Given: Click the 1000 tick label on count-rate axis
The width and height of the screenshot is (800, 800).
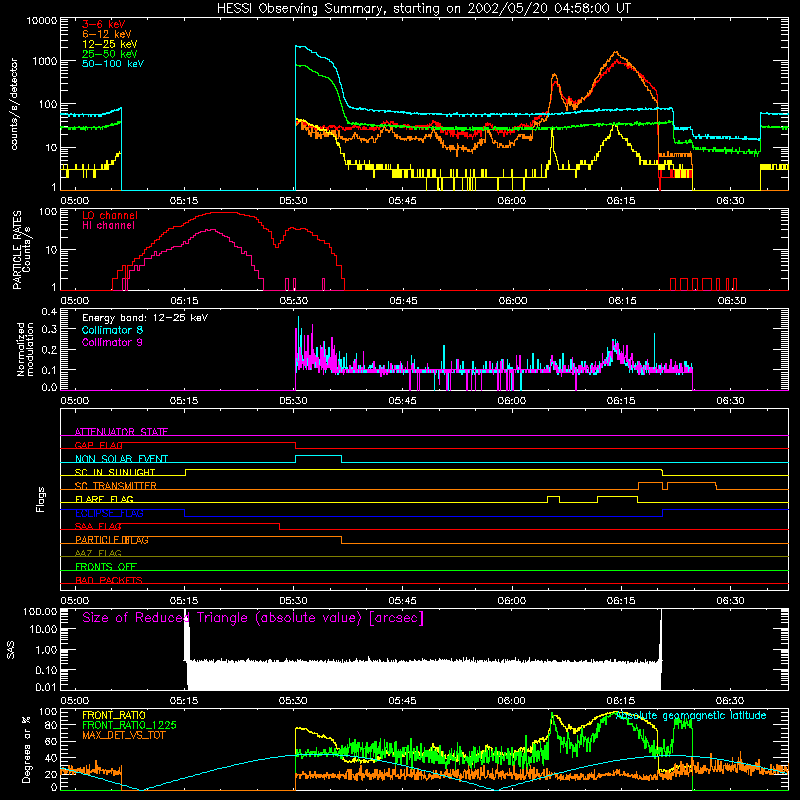Looking at the screenshot, I should click(45, 61).
